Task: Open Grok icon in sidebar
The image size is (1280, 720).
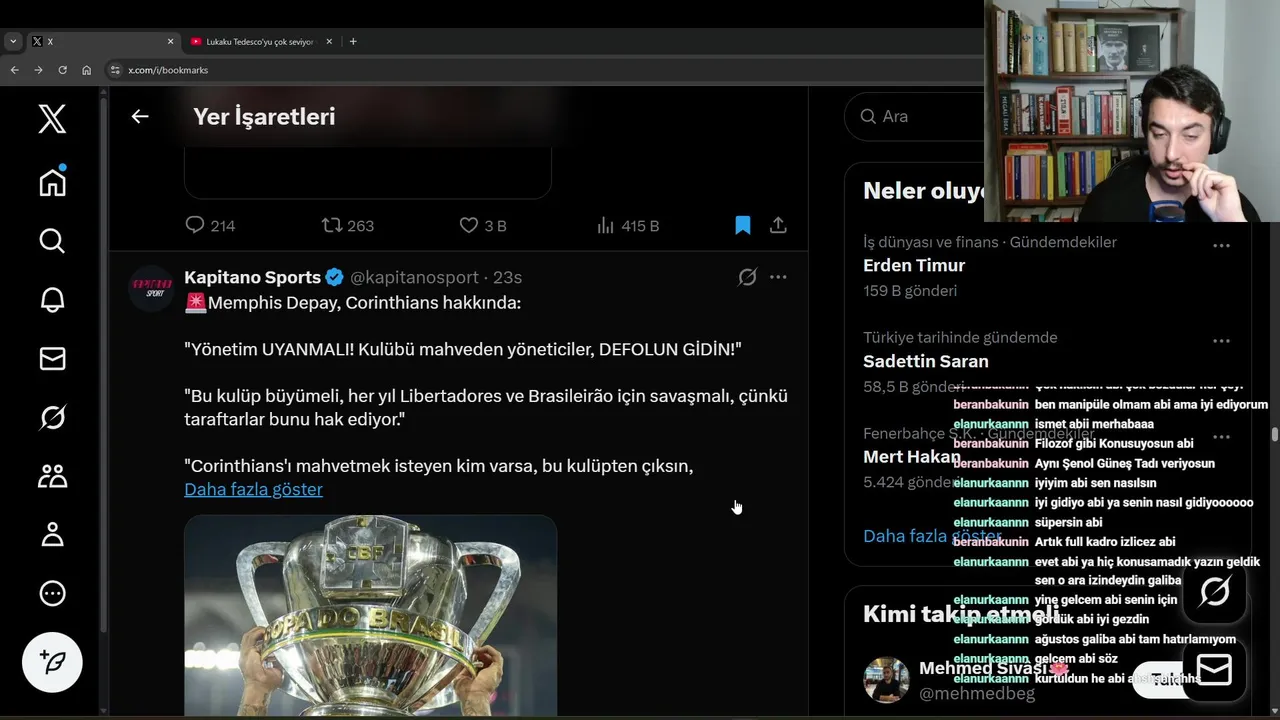Action: (52, 417)
